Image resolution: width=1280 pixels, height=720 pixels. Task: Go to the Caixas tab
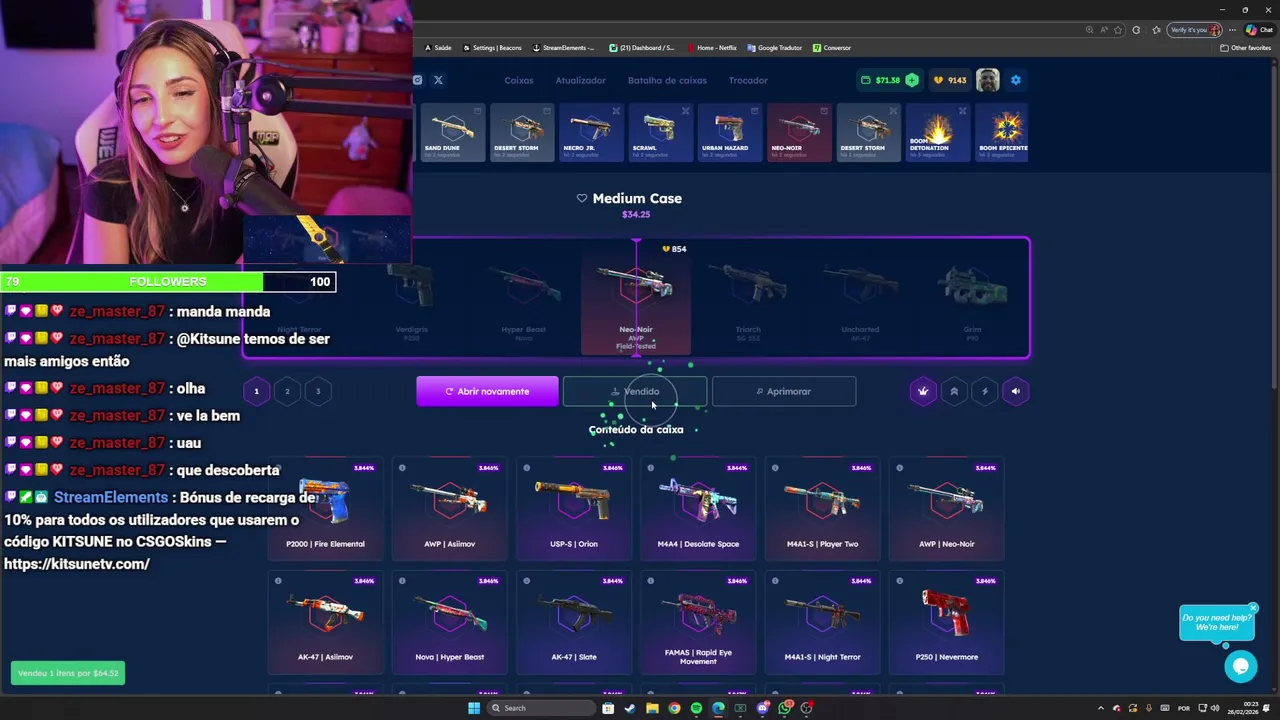coord(519,80)
